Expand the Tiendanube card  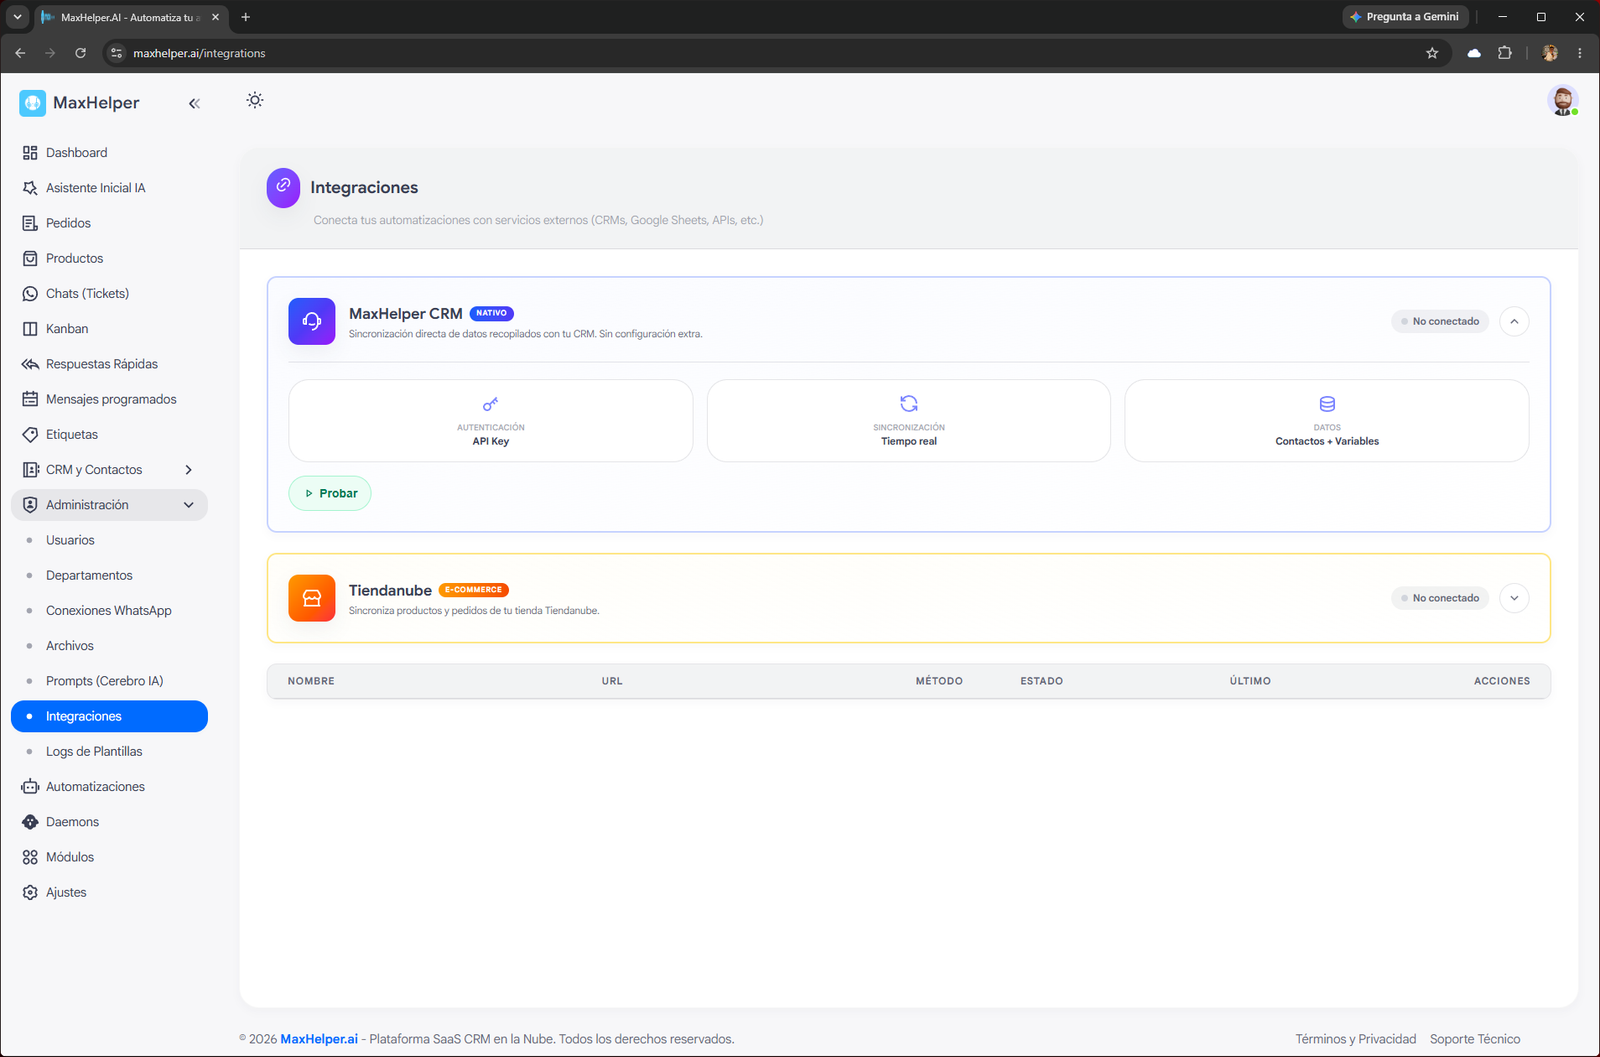click(1514, 598)
